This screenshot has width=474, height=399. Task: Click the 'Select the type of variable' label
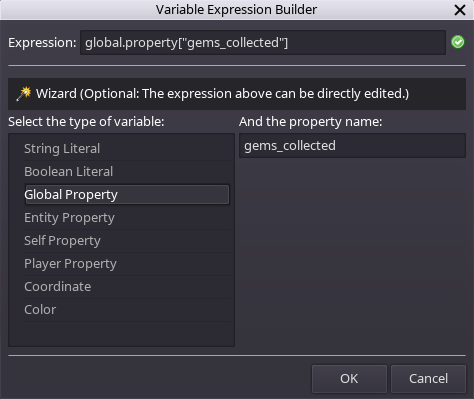click(86, 122)
